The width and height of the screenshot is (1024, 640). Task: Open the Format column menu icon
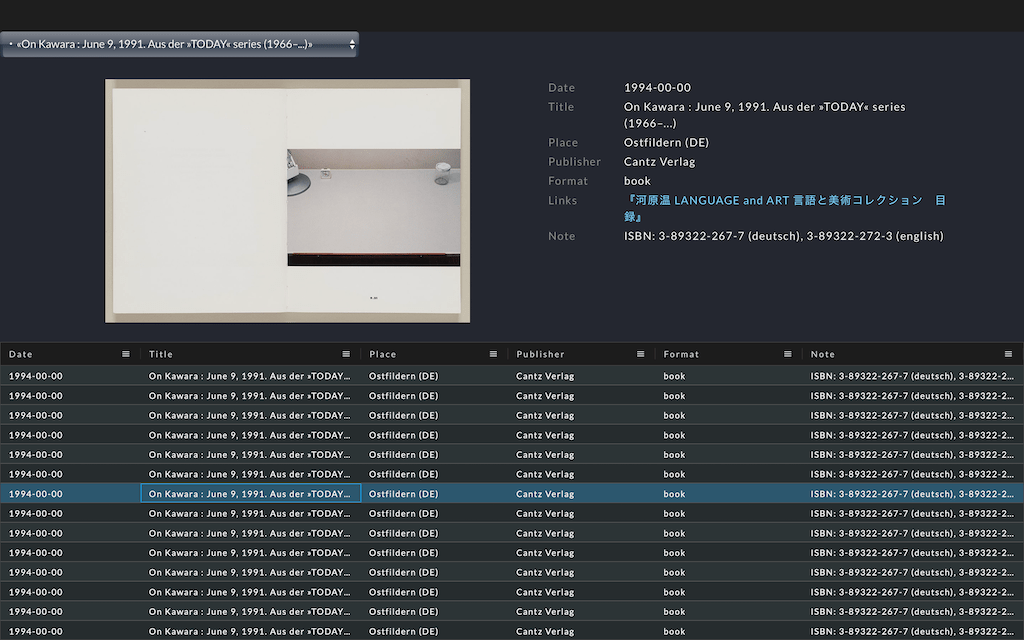788,354
